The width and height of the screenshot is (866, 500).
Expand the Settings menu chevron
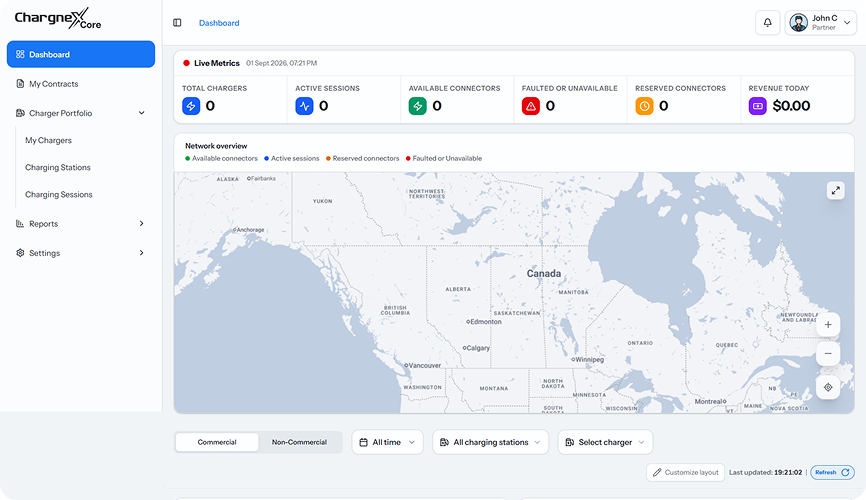[x=141, y=253]
